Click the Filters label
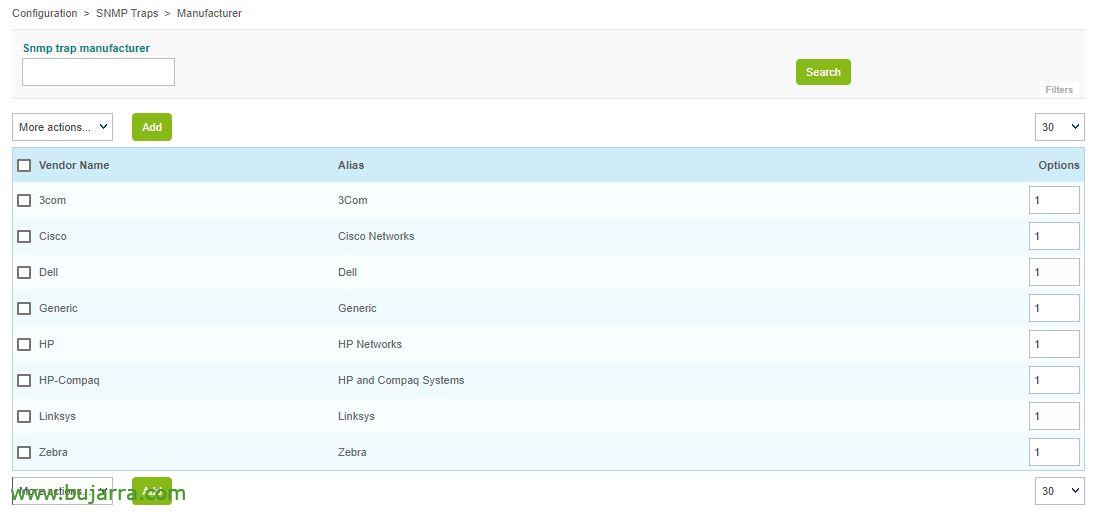Screen dimensions: 1096x514 coord(1059,90)
